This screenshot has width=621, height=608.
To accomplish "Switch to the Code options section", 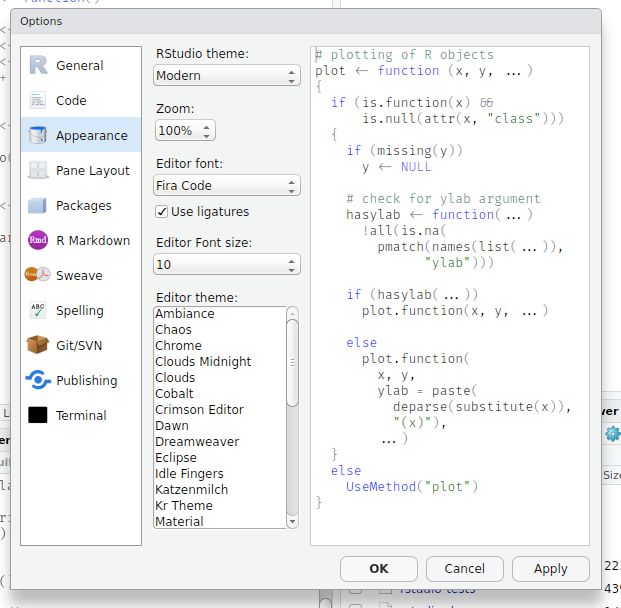I will [81, 100].
